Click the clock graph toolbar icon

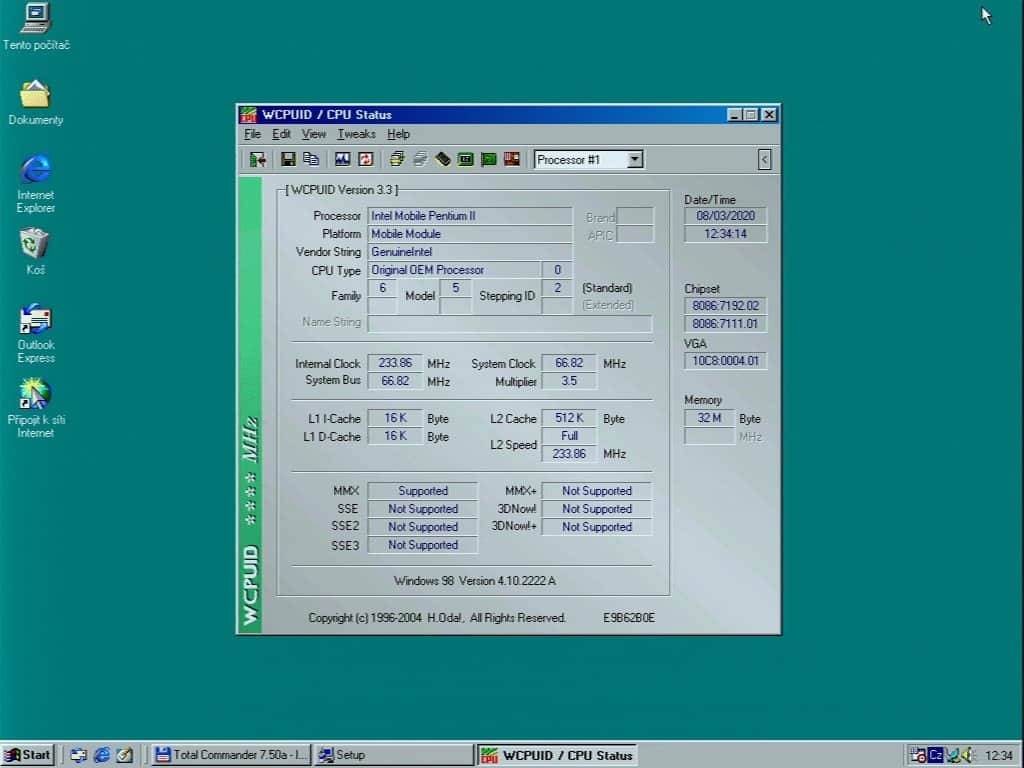342,159
